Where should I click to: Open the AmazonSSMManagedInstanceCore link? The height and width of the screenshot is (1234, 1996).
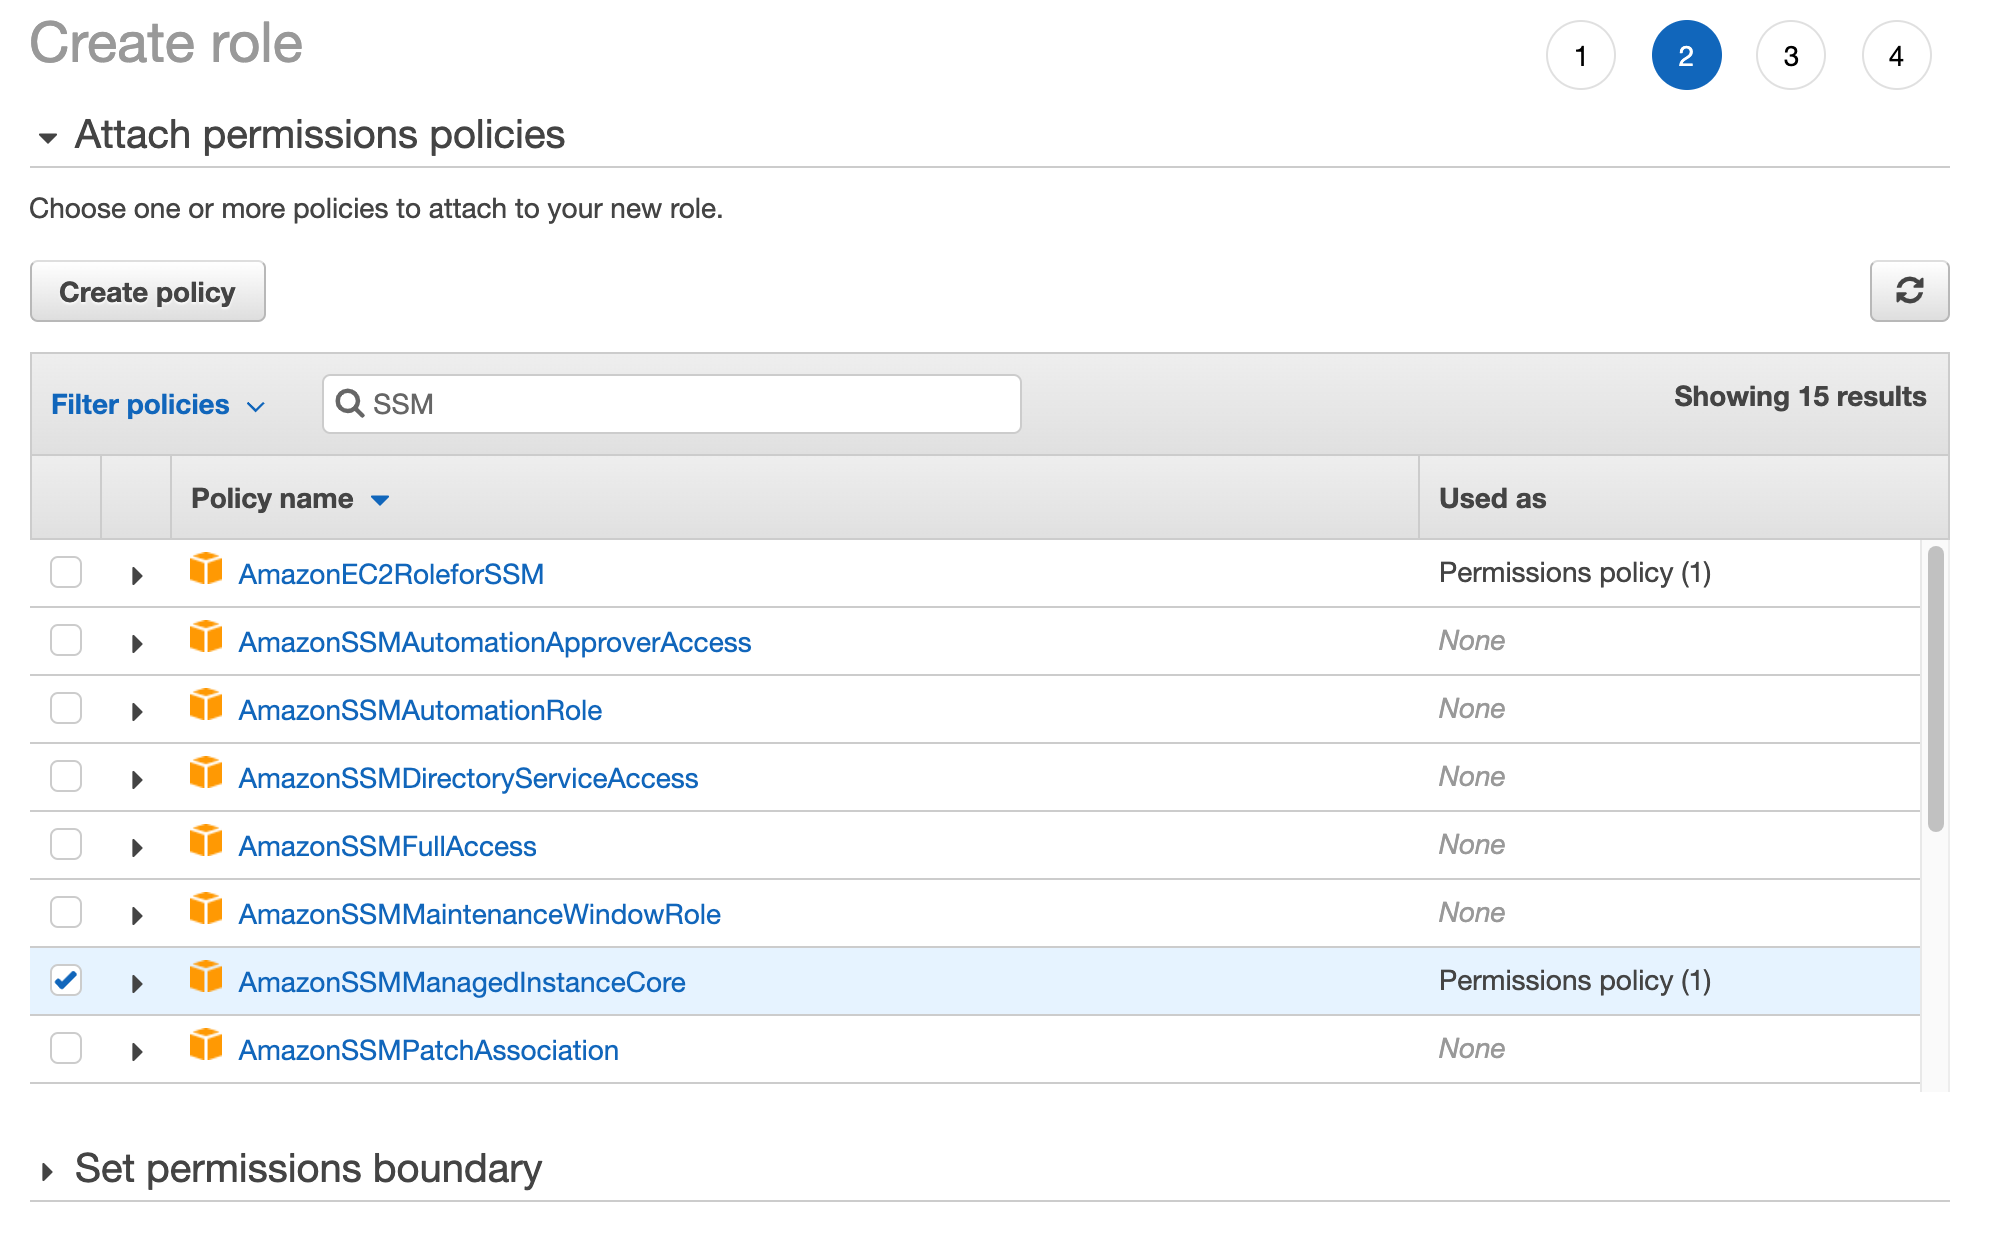point(462,982)
